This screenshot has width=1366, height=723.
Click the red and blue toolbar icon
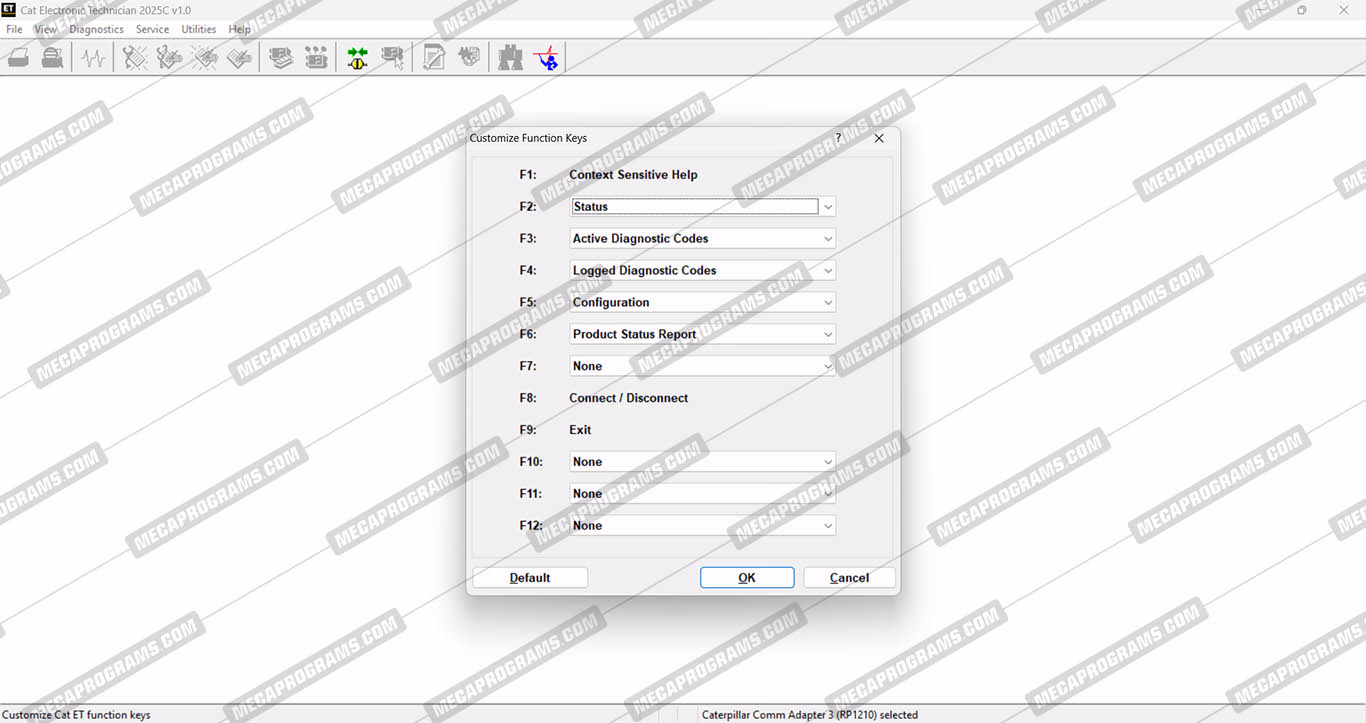tap(546, 59)
